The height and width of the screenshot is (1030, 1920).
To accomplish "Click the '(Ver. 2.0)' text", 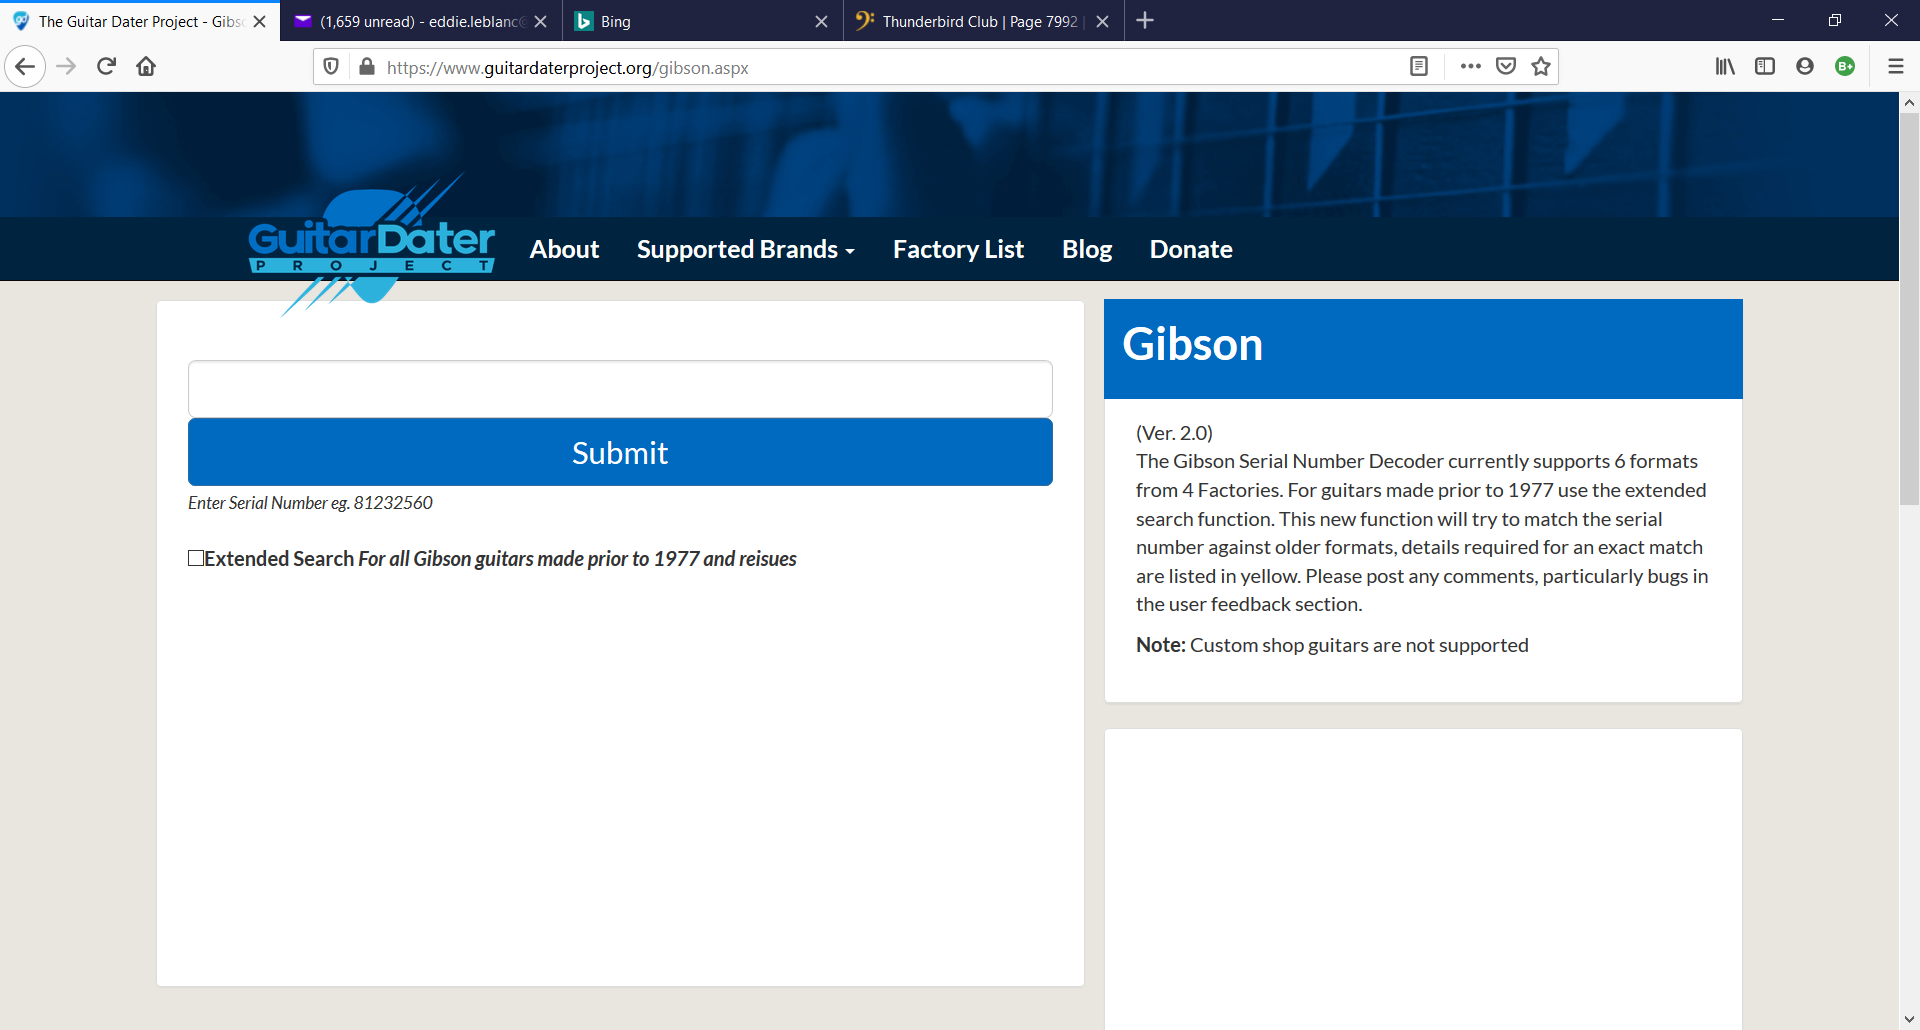I will (x=1174, y=433).
